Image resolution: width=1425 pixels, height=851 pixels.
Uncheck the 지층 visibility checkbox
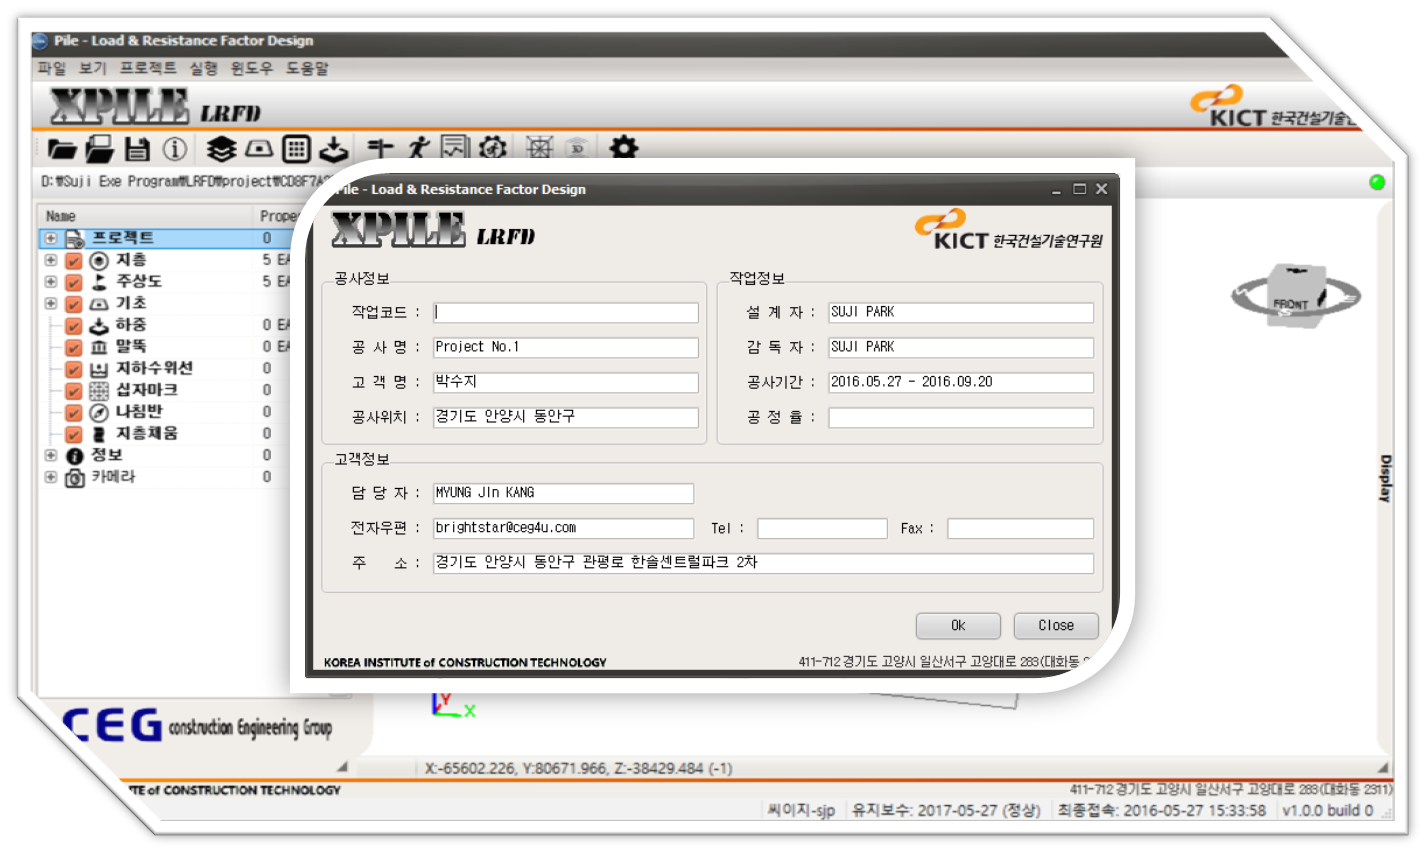coord(73,260)
